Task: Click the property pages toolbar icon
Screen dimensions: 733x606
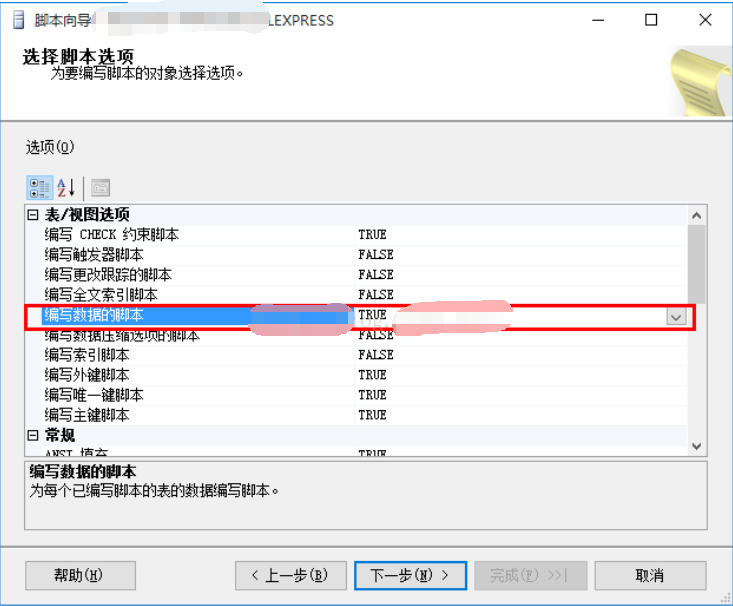Action: pyautogui.click(x=99, y=187)
